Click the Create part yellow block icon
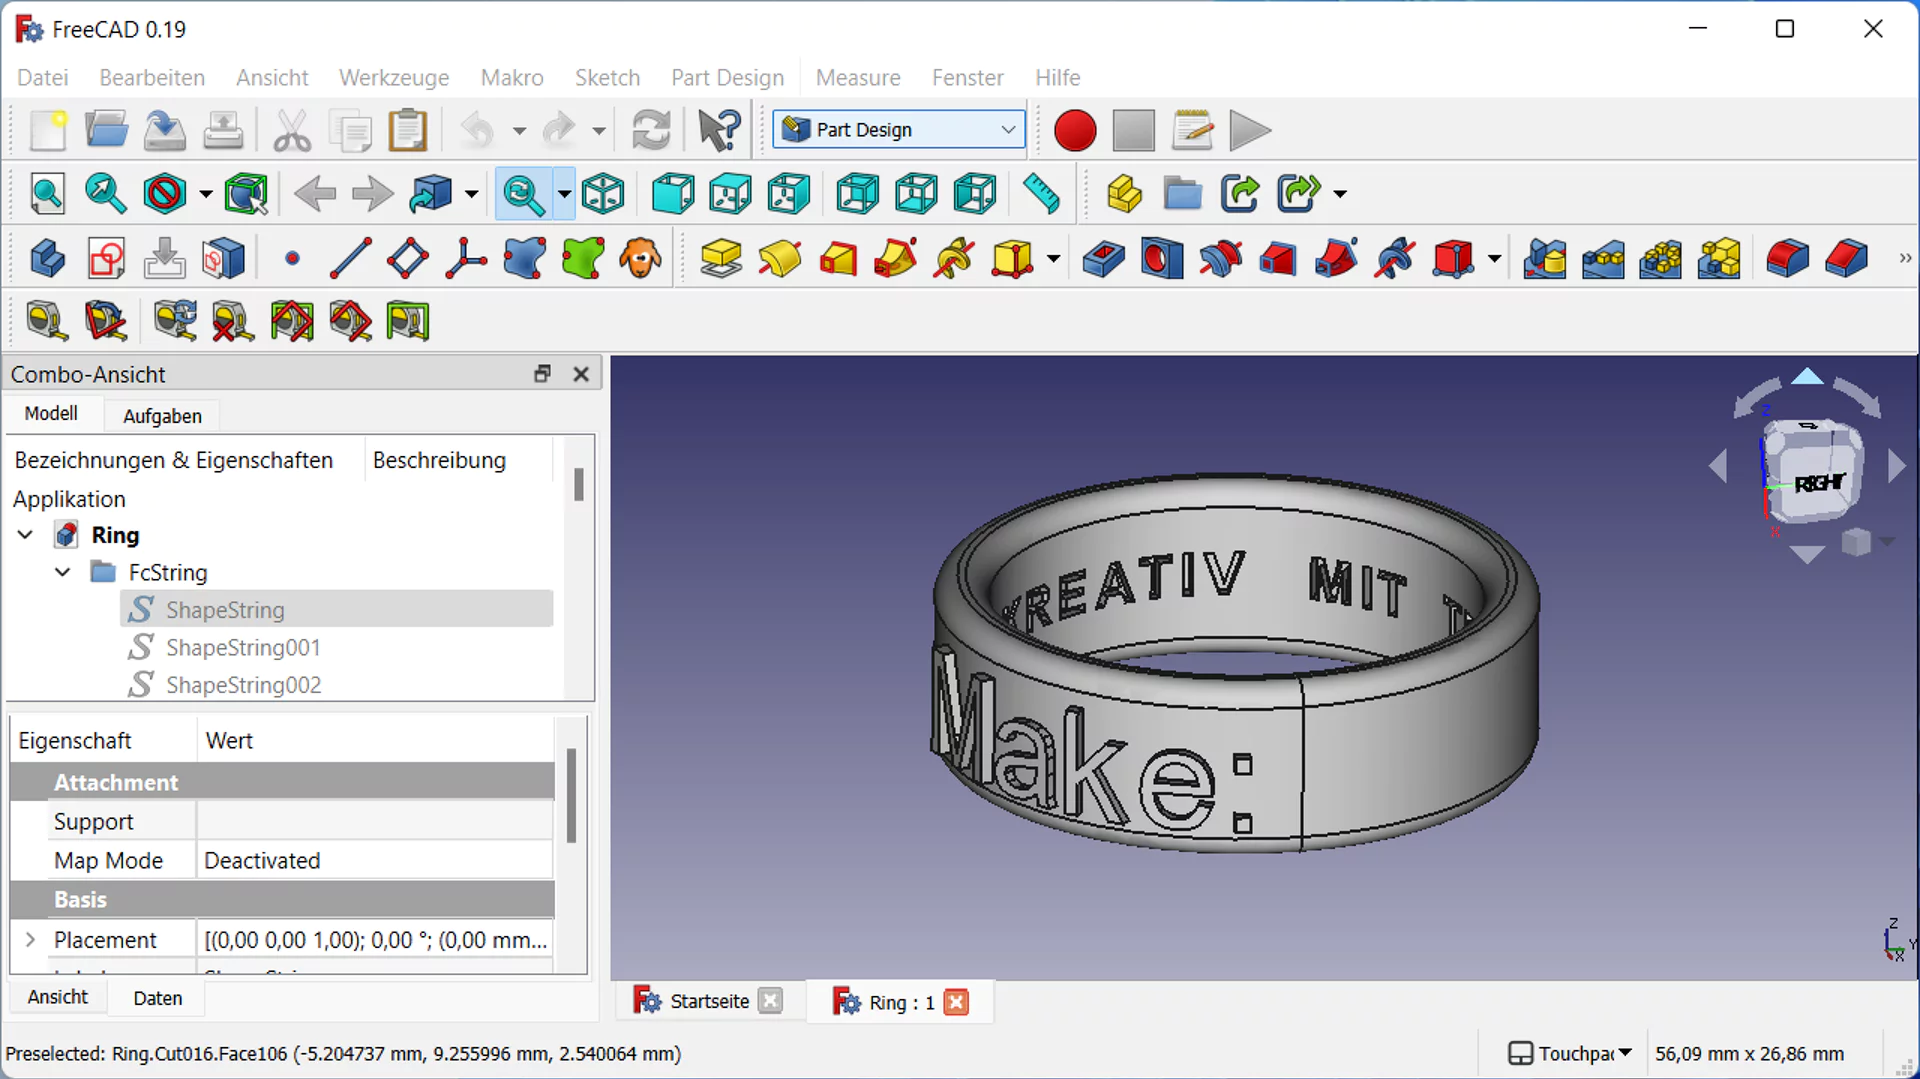The width and height of the screenshot is (1920, 1079). point(1124,194)
